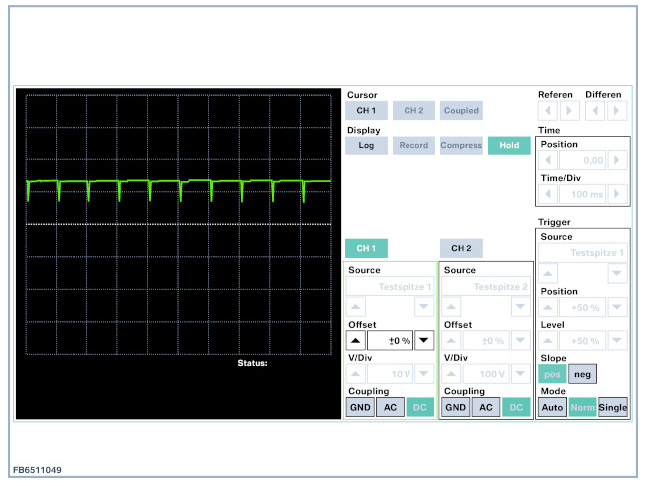Click the Log display button

point(366,145)
